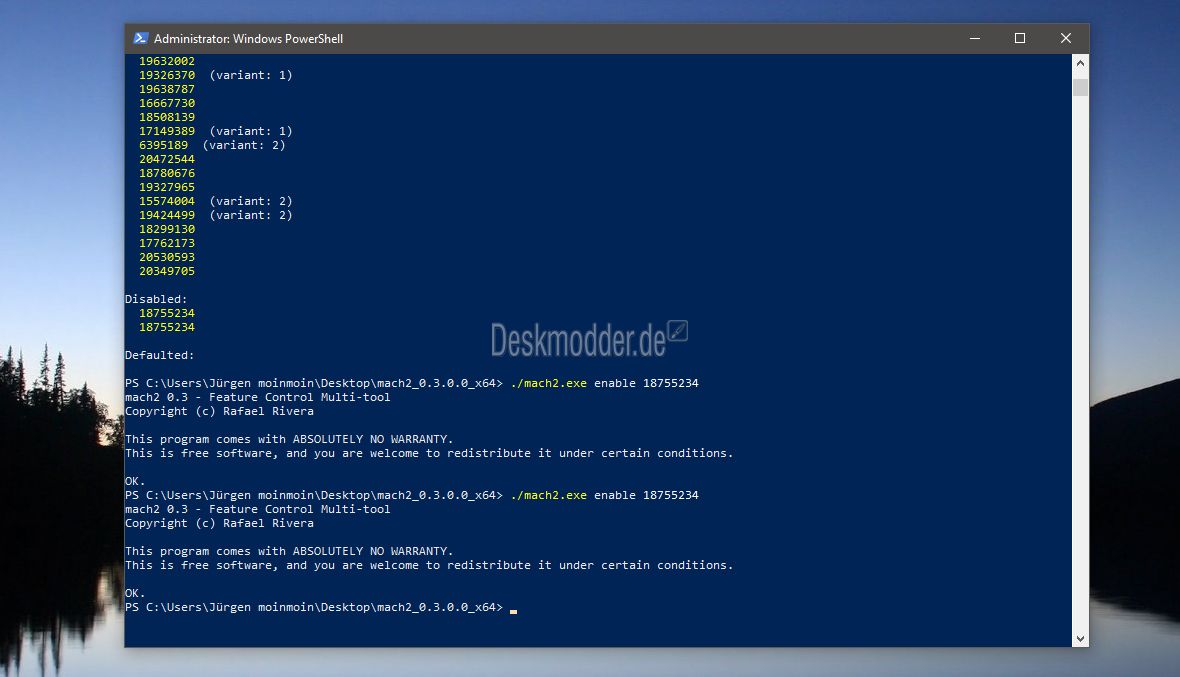Click the Disabled: heading
1180x677 pixels.
click(x=156, y=299)
